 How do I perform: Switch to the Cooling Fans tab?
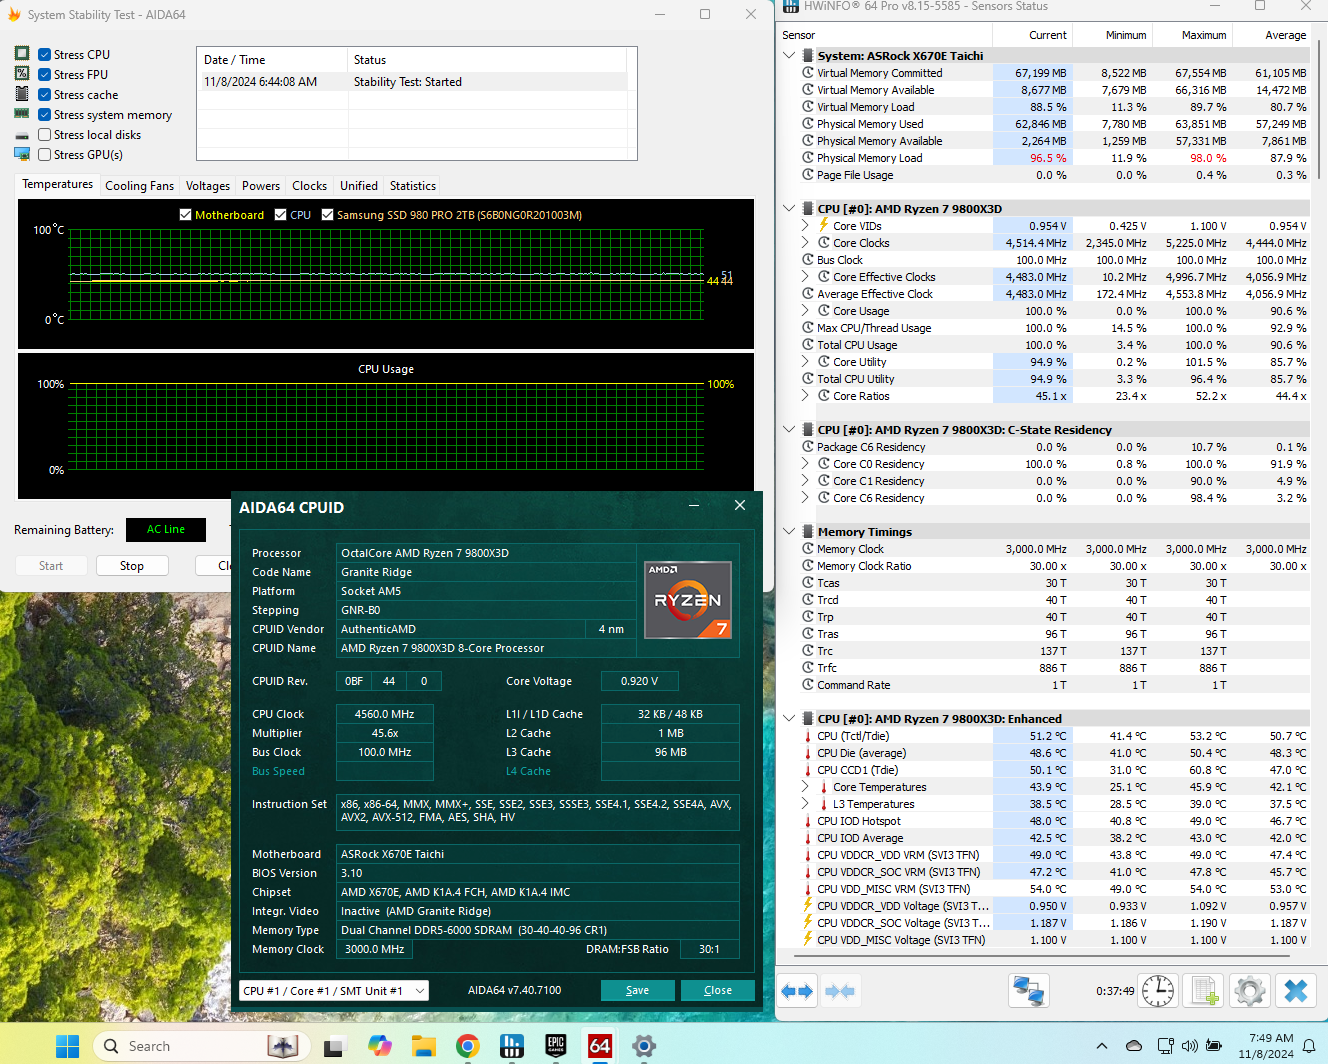pos(140,186)
